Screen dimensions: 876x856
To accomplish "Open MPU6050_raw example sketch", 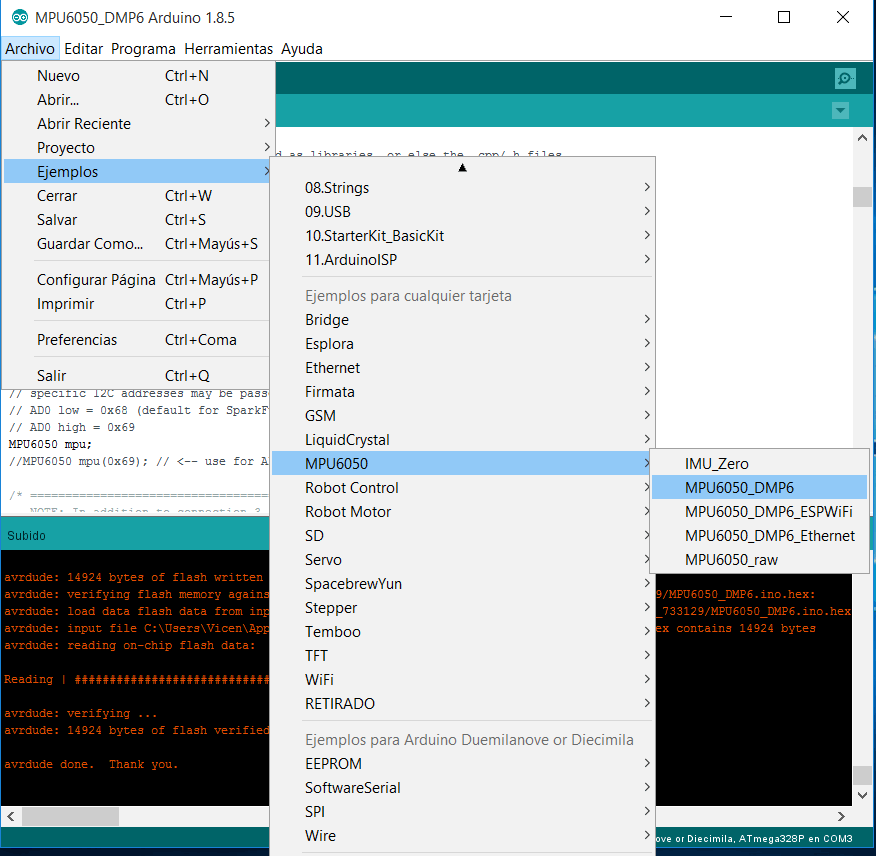I will click(731, 559).
